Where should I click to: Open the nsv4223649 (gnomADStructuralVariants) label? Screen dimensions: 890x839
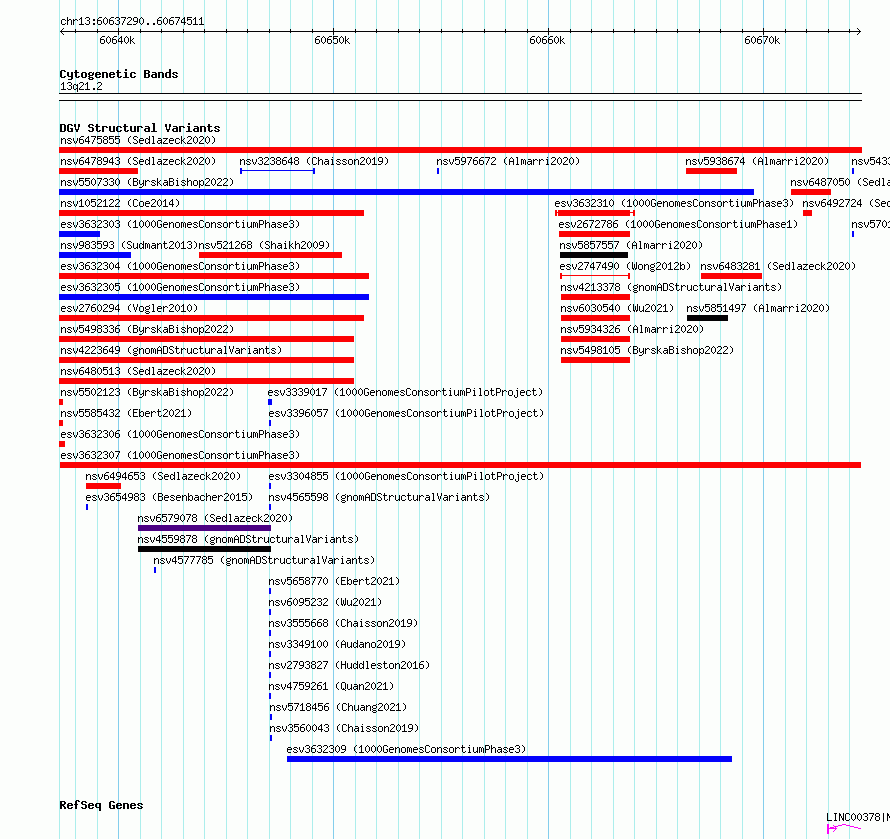(x=171, y=350)
